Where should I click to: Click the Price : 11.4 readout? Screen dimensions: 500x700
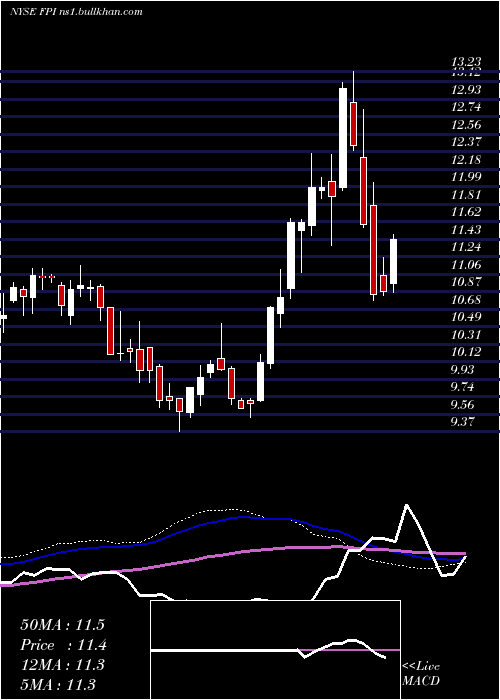[x=62, y=645]
